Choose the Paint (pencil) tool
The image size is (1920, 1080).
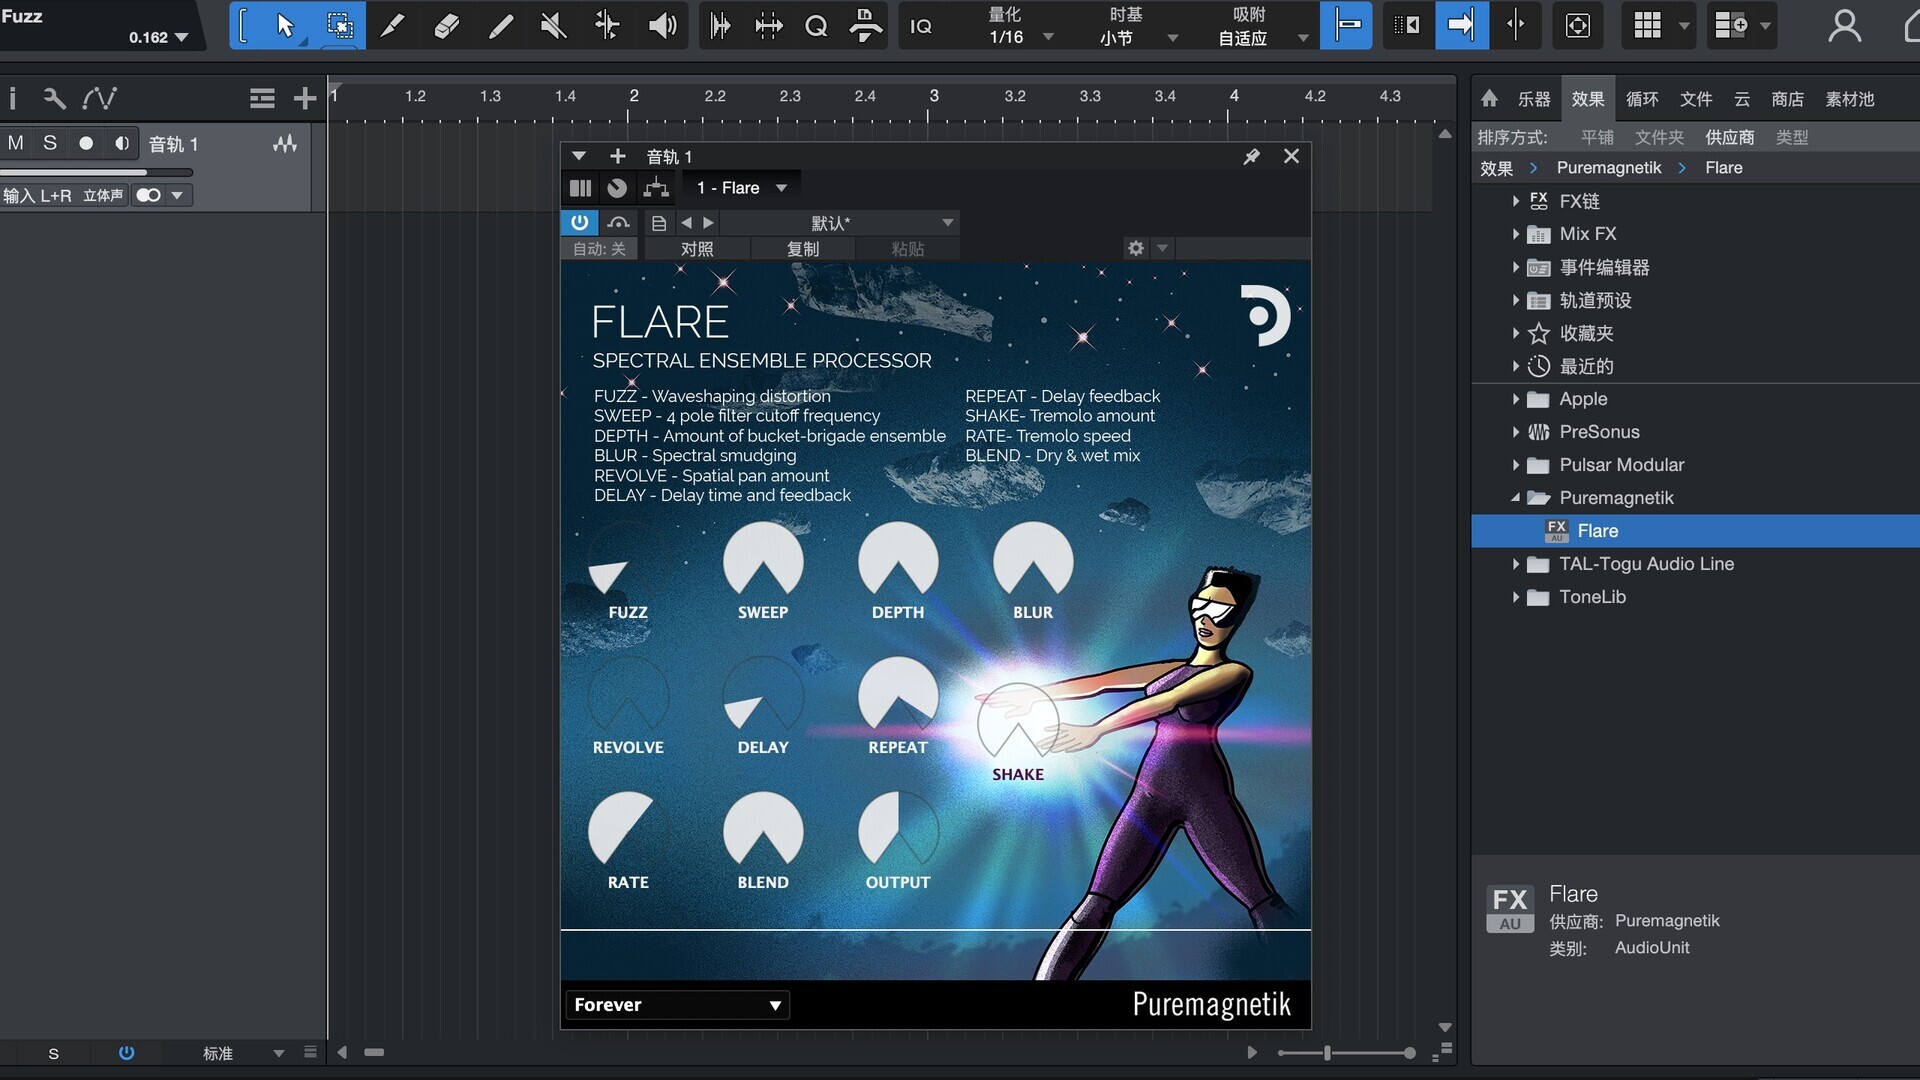pos(500,25)
